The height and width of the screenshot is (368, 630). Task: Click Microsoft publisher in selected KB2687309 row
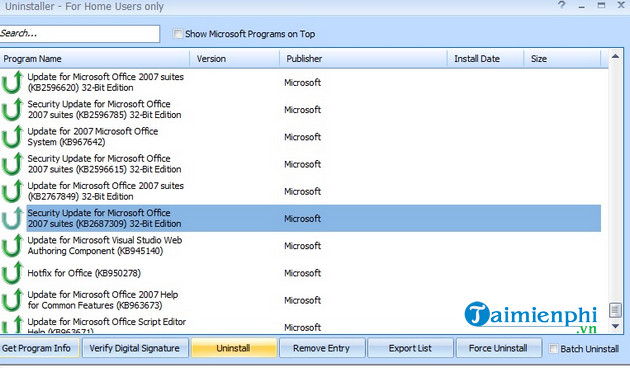pos(303,219)
